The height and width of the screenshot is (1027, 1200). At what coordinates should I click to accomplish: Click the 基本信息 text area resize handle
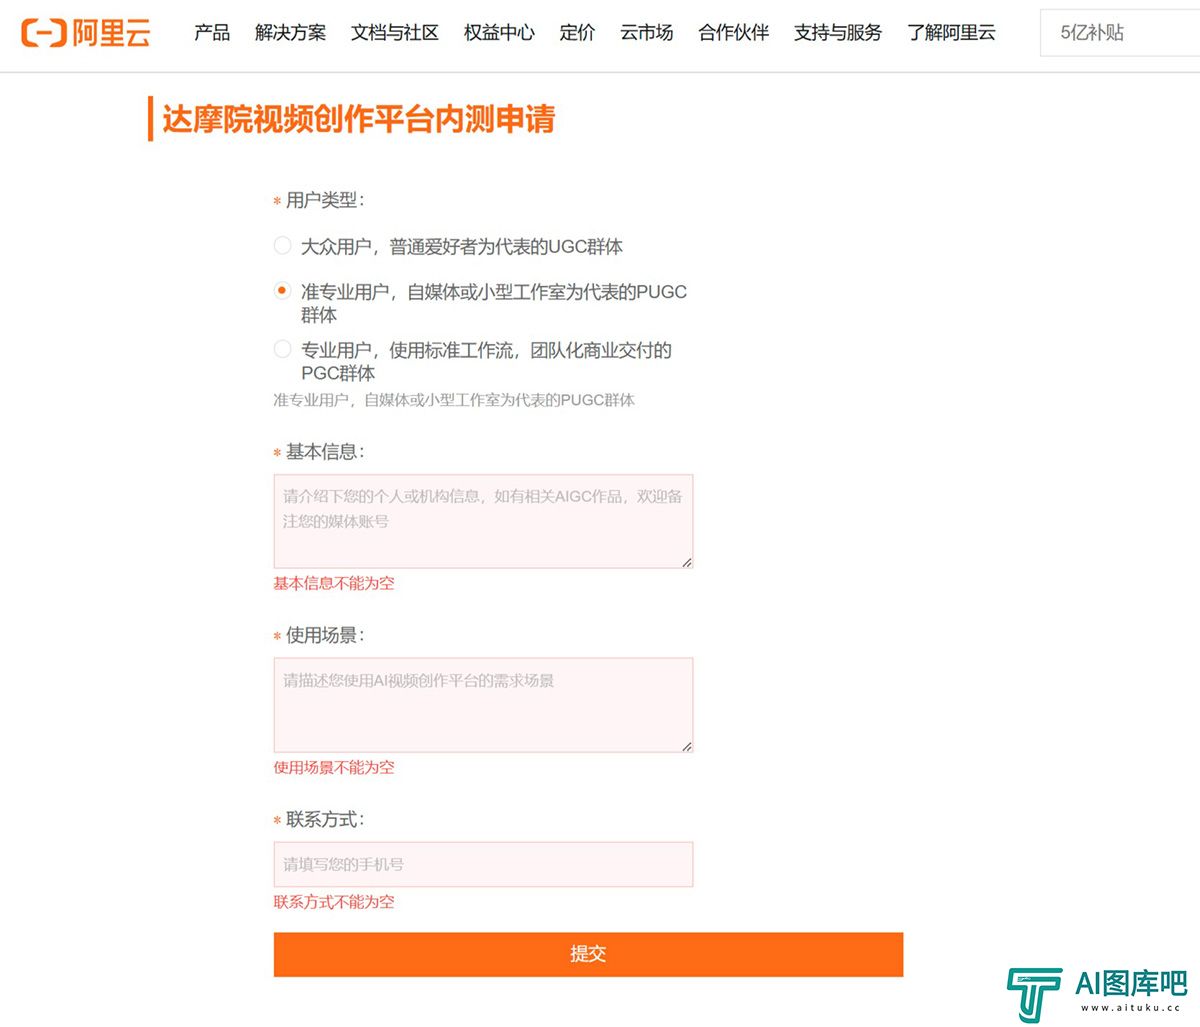point(687,562)
